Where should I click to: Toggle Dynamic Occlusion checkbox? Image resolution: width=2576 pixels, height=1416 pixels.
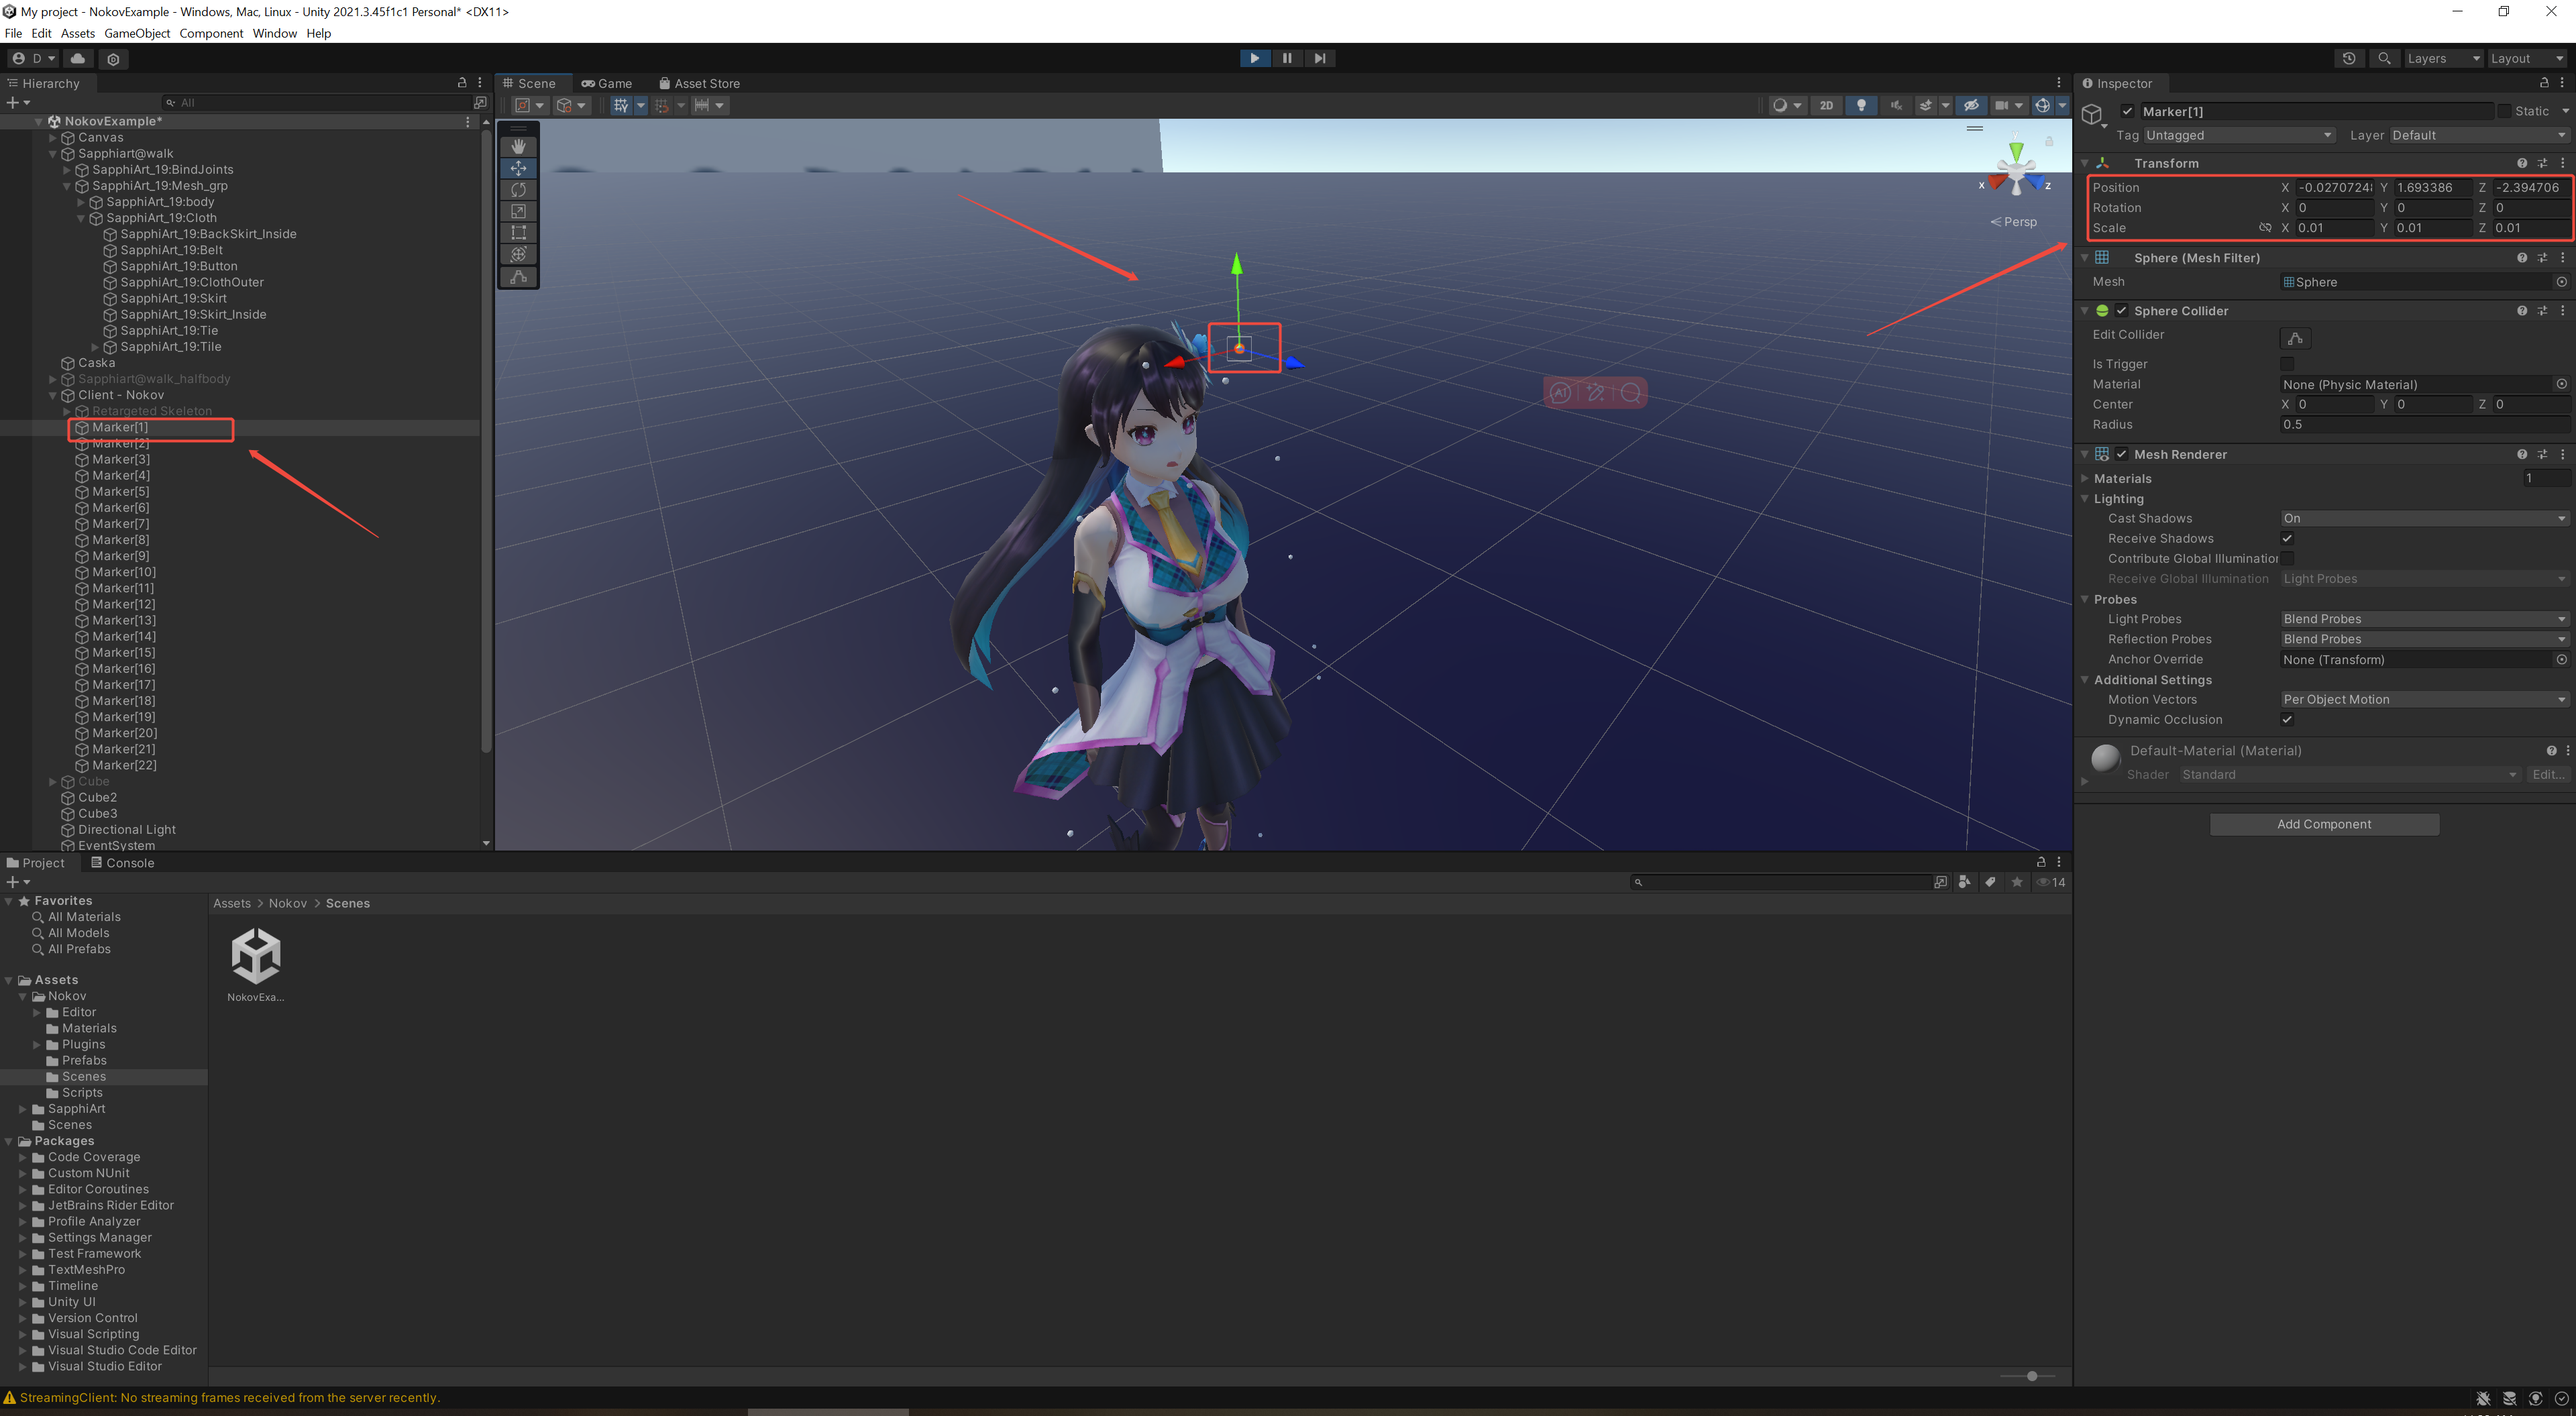2287,719
